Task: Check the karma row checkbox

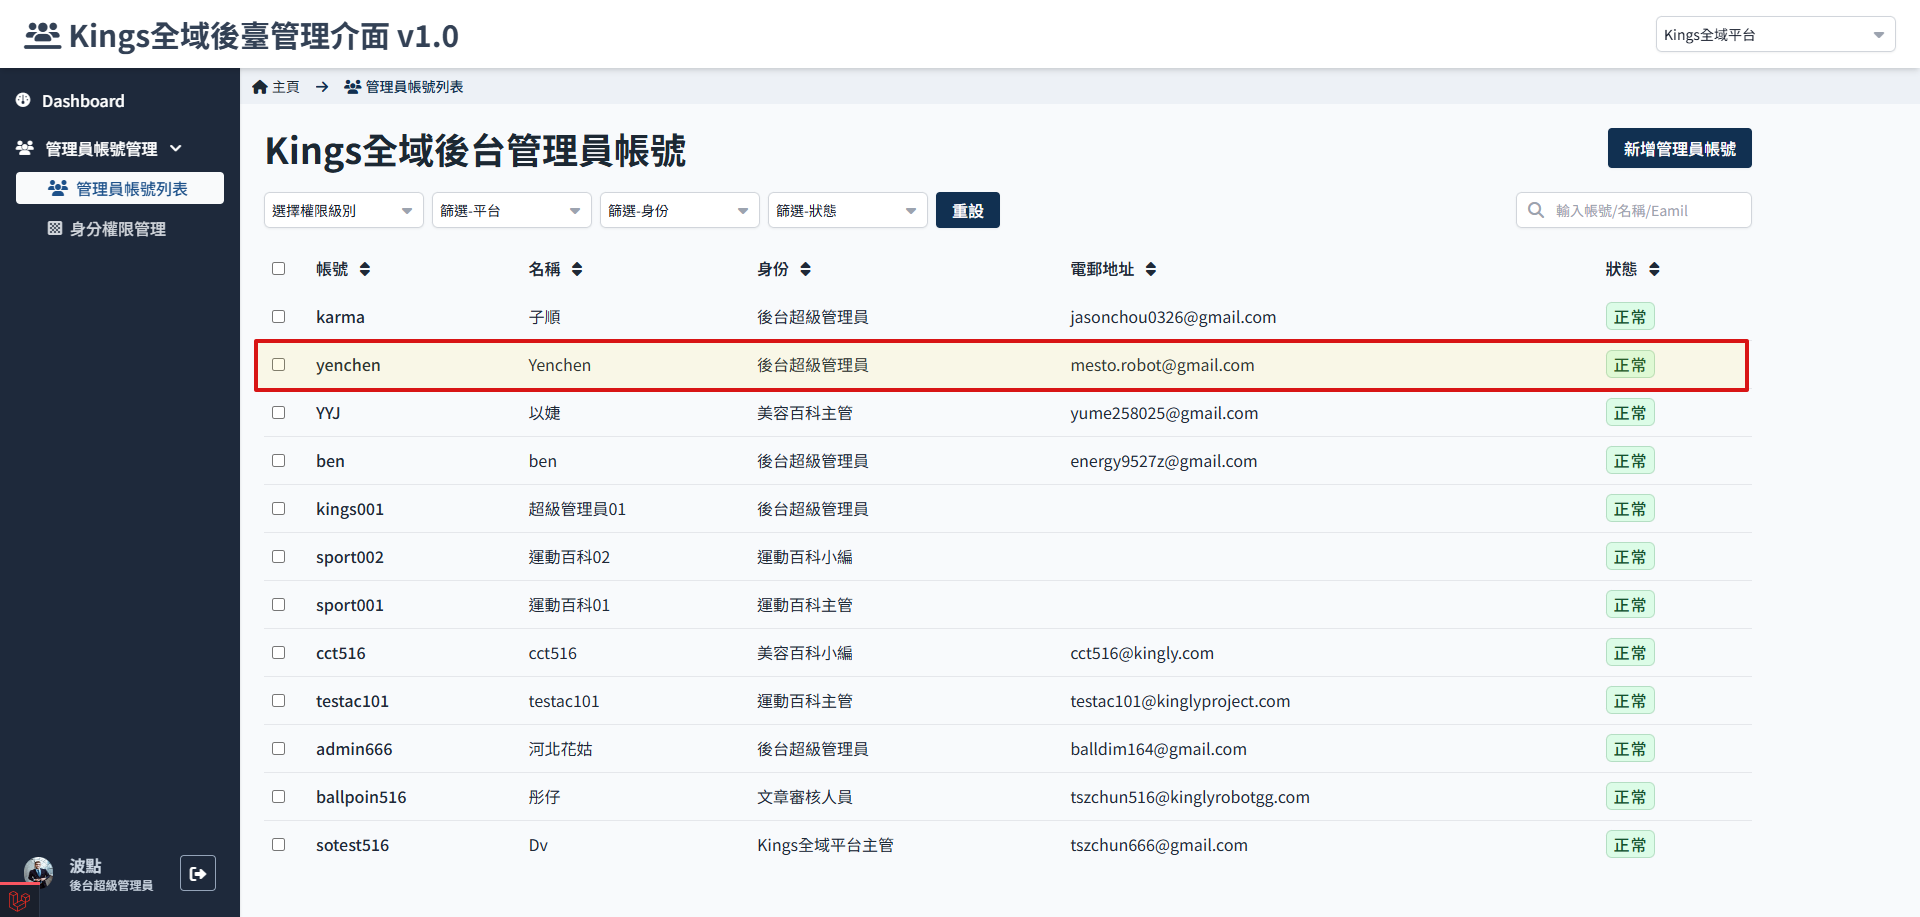Action: click(x=278, y=316)
